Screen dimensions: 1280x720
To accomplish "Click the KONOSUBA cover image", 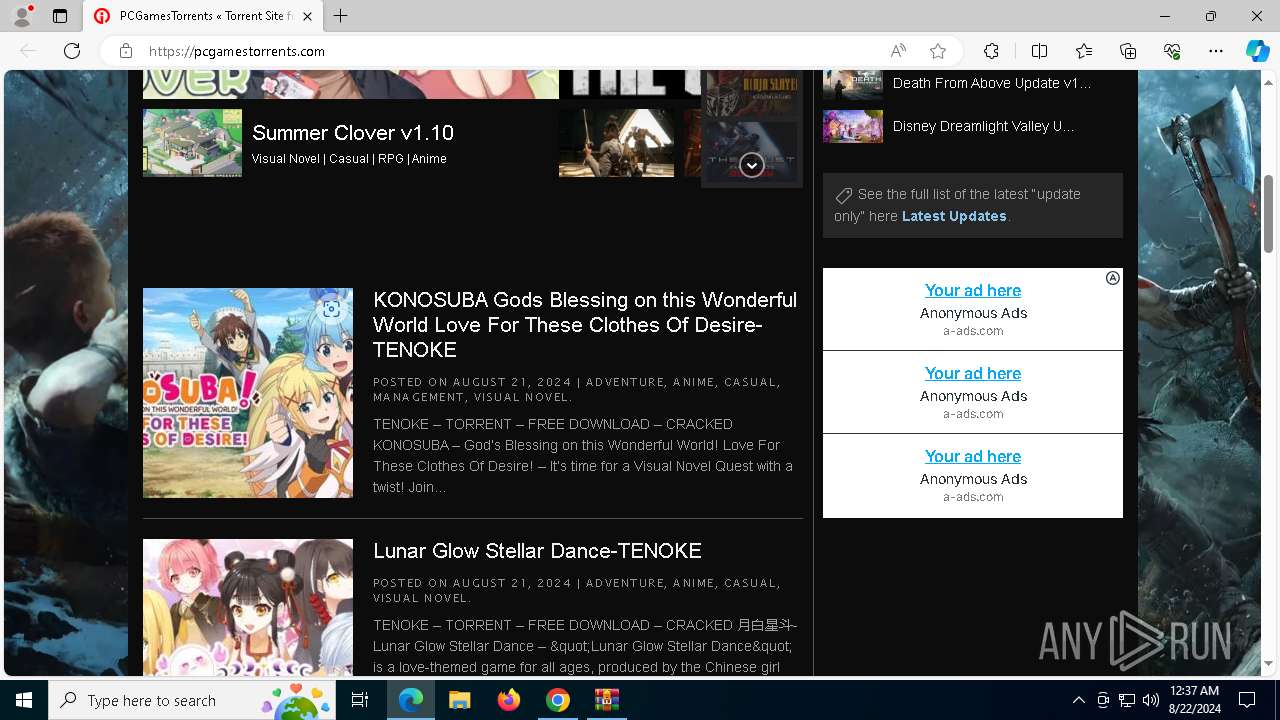I will [248, 393].
